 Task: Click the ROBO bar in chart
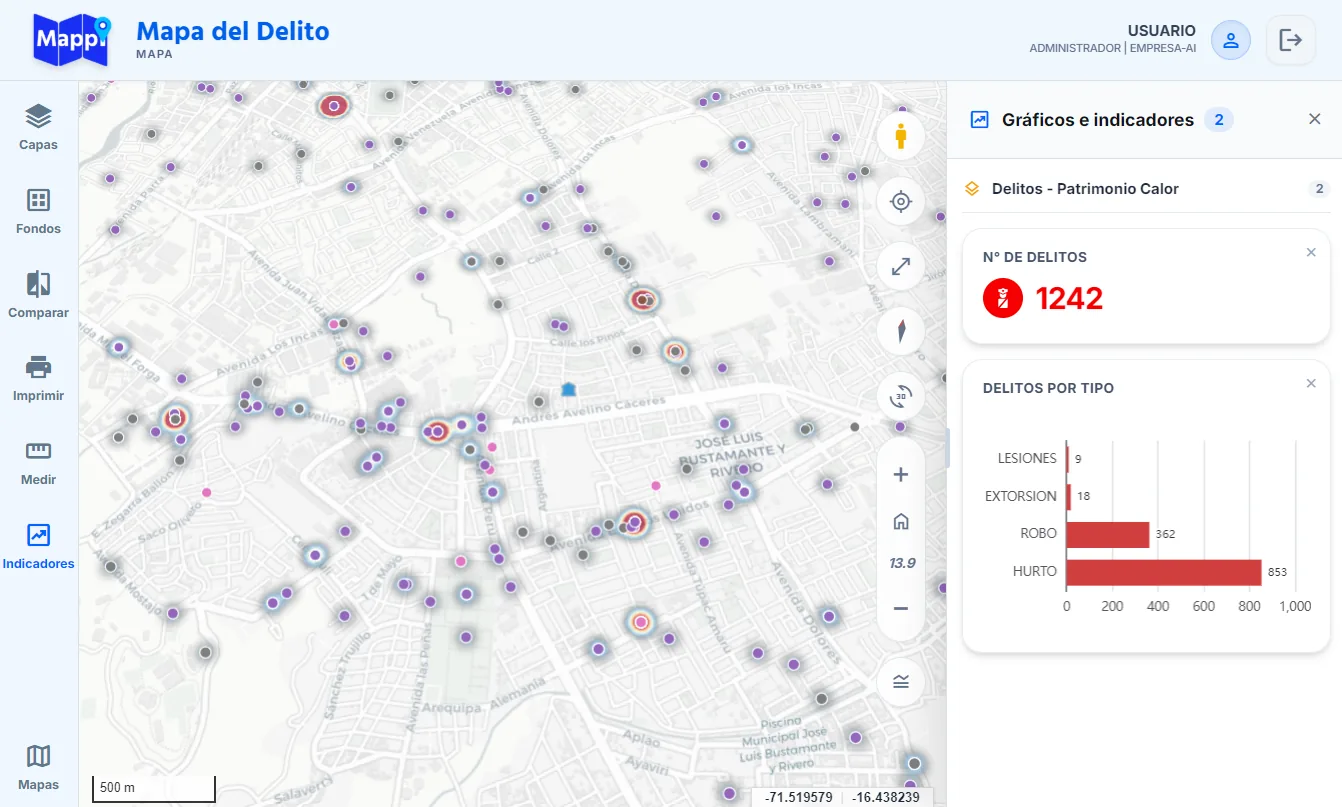1108,534
